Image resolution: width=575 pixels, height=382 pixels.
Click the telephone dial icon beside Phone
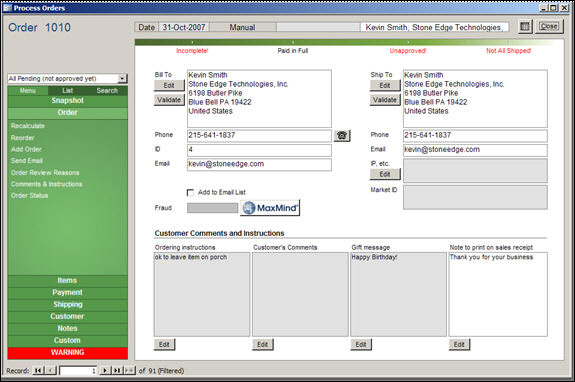coord(342,136)
